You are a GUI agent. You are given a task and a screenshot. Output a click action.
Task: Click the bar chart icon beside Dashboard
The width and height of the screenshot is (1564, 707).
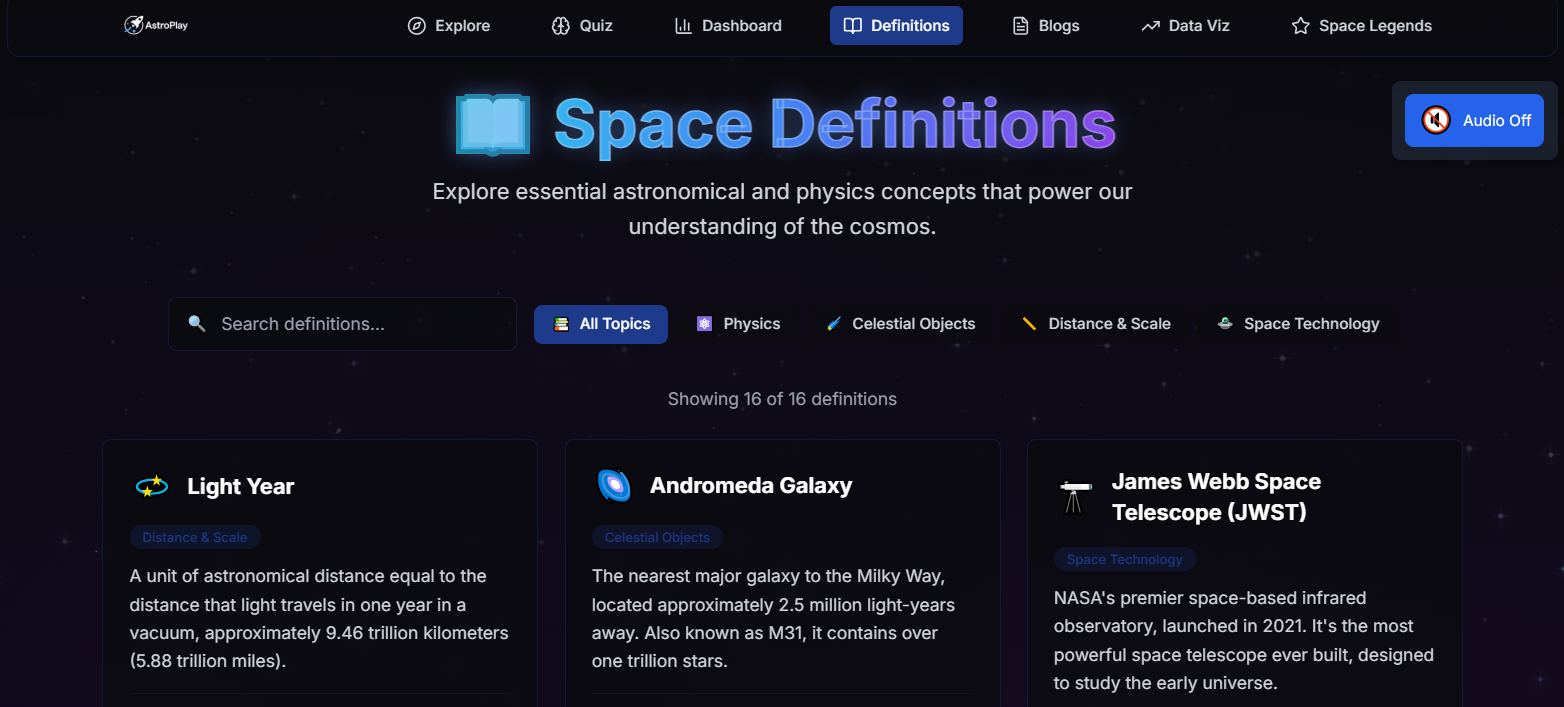[683, 26]
